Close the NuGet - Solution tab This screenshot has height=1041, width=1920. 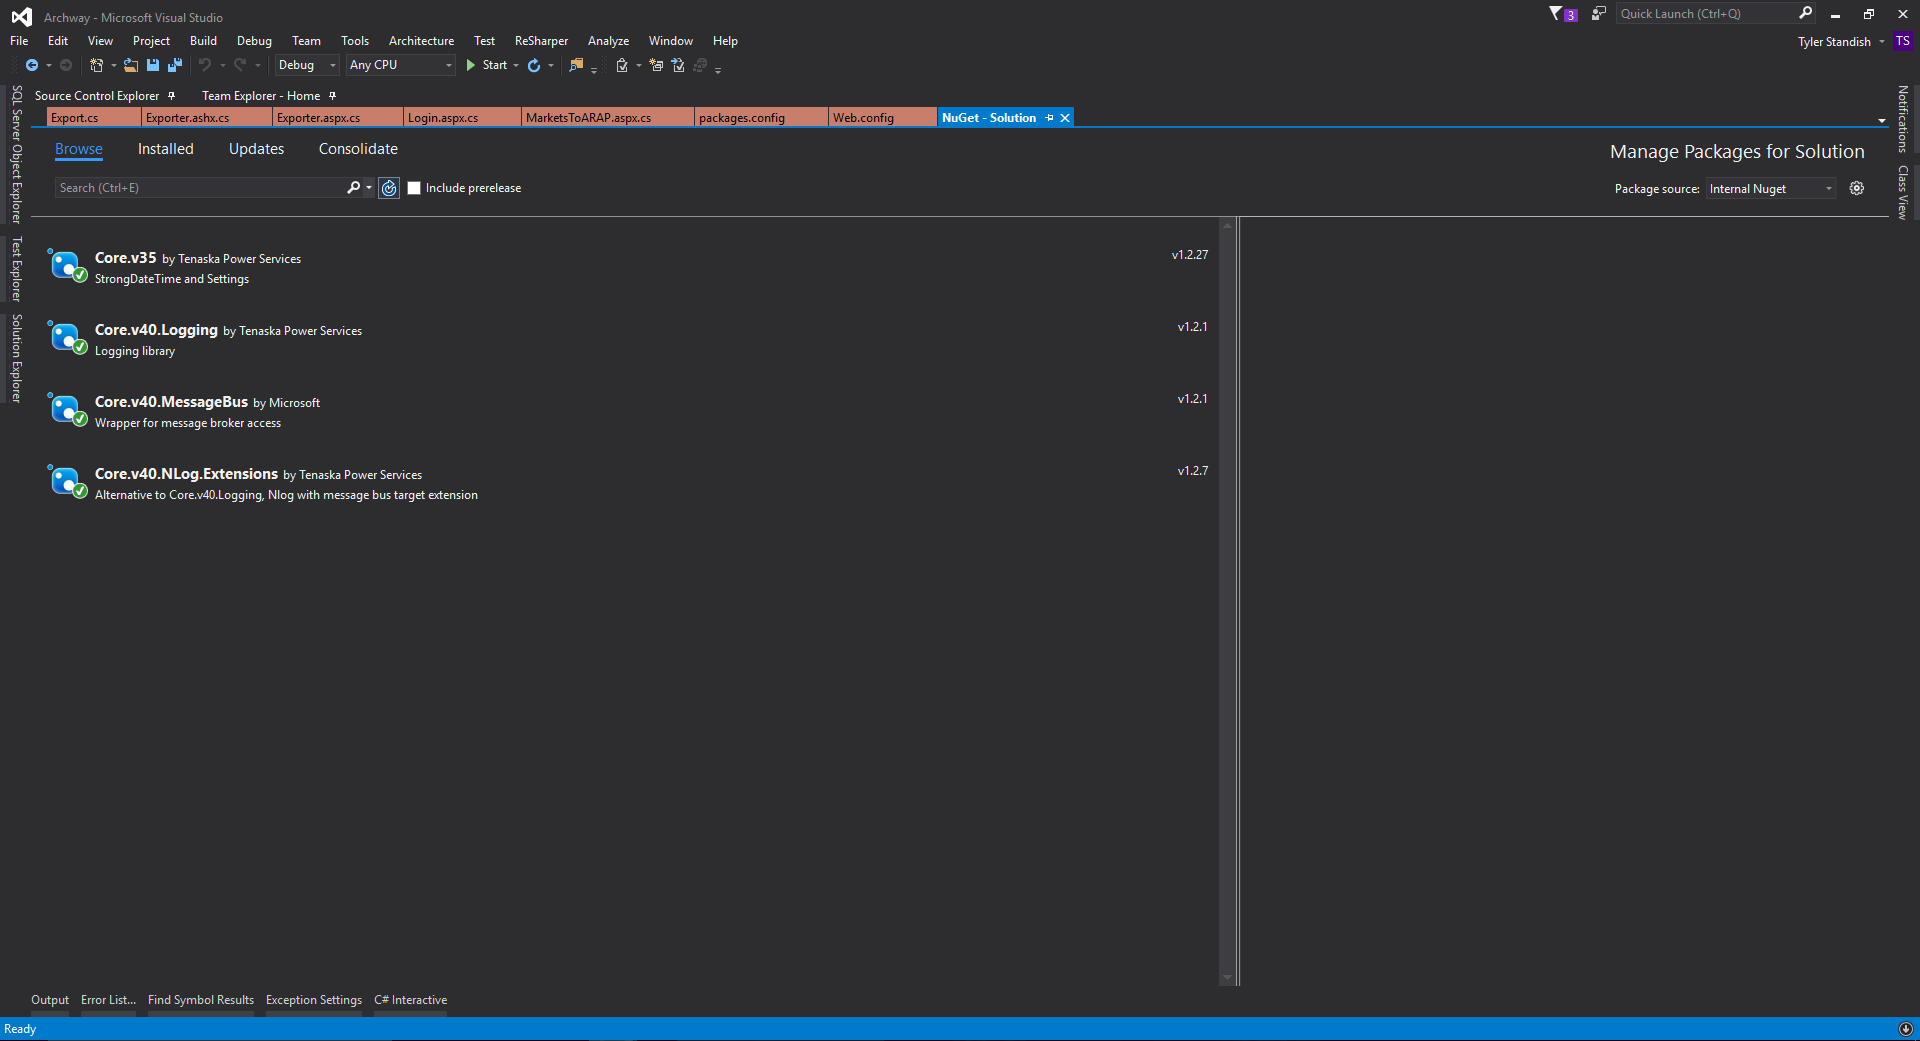coord(1065,118)
